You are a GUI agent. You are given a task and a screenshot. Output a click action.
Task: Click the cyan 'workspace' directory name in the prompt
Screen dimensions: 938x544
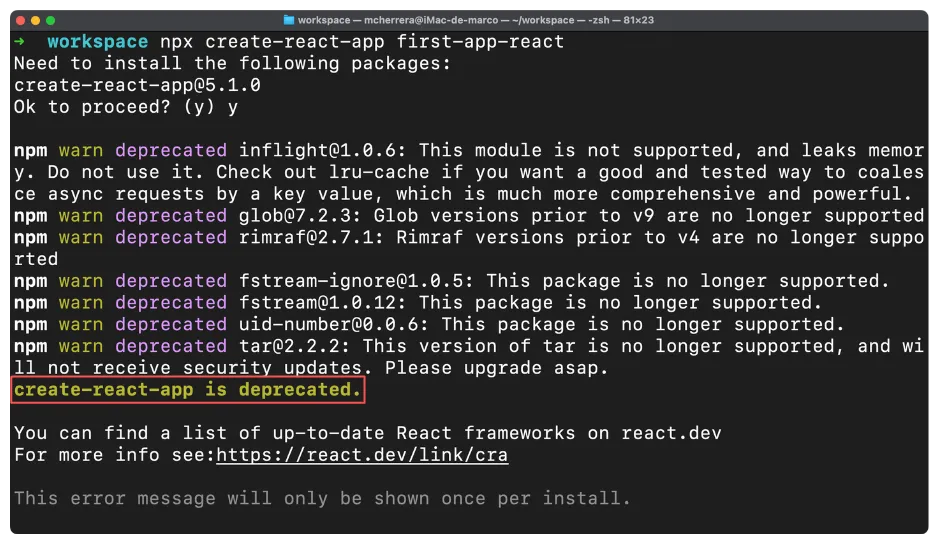(97, 42)
